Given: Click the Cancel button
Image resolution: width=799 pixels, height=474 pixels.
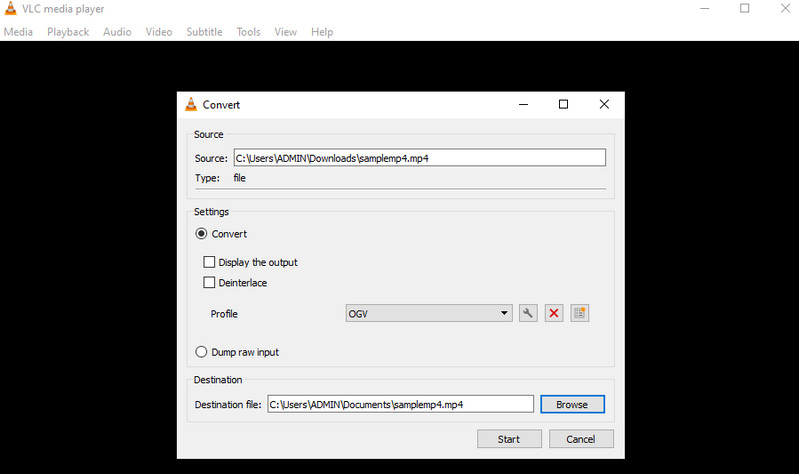Looking at the screenshot, I should (x=581, y=439).
